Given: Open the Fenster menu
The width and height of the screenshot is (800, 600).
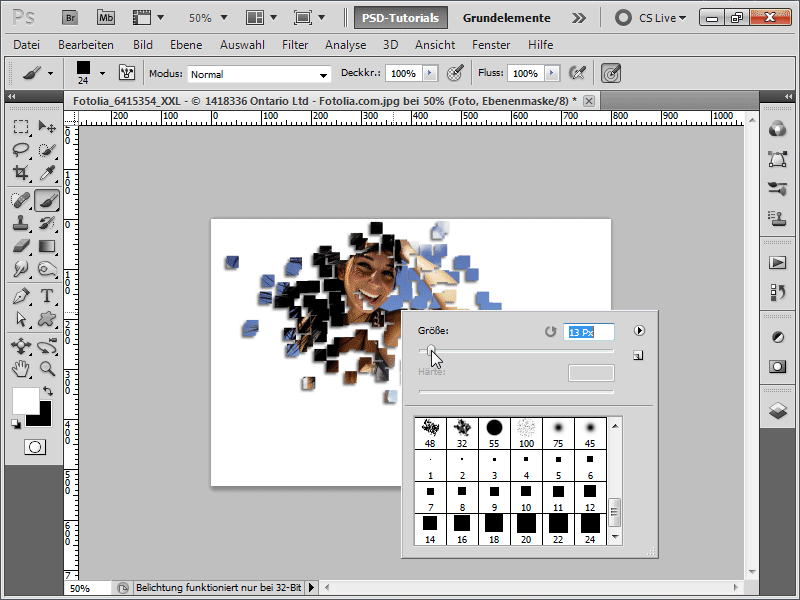Looking at the screenshot, I should [x=491, y=45].
